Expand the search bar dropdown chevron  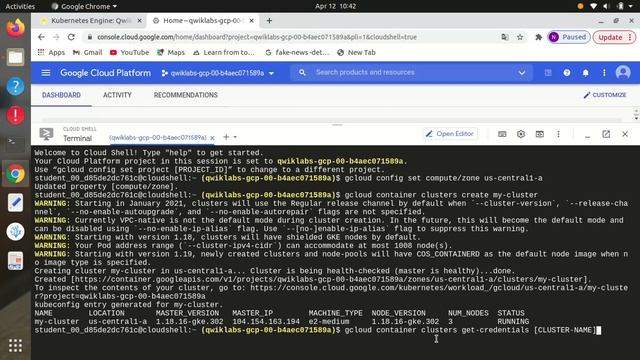pos(522,73)
